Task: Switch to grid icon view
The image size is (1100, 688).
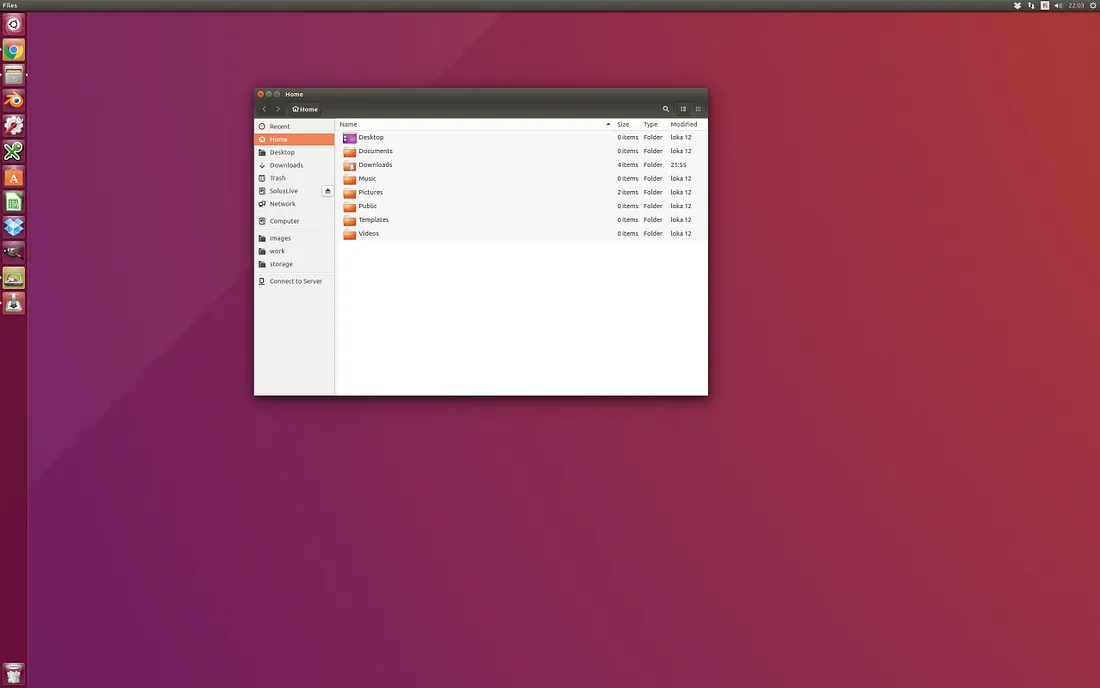Action: pos(698,109)
